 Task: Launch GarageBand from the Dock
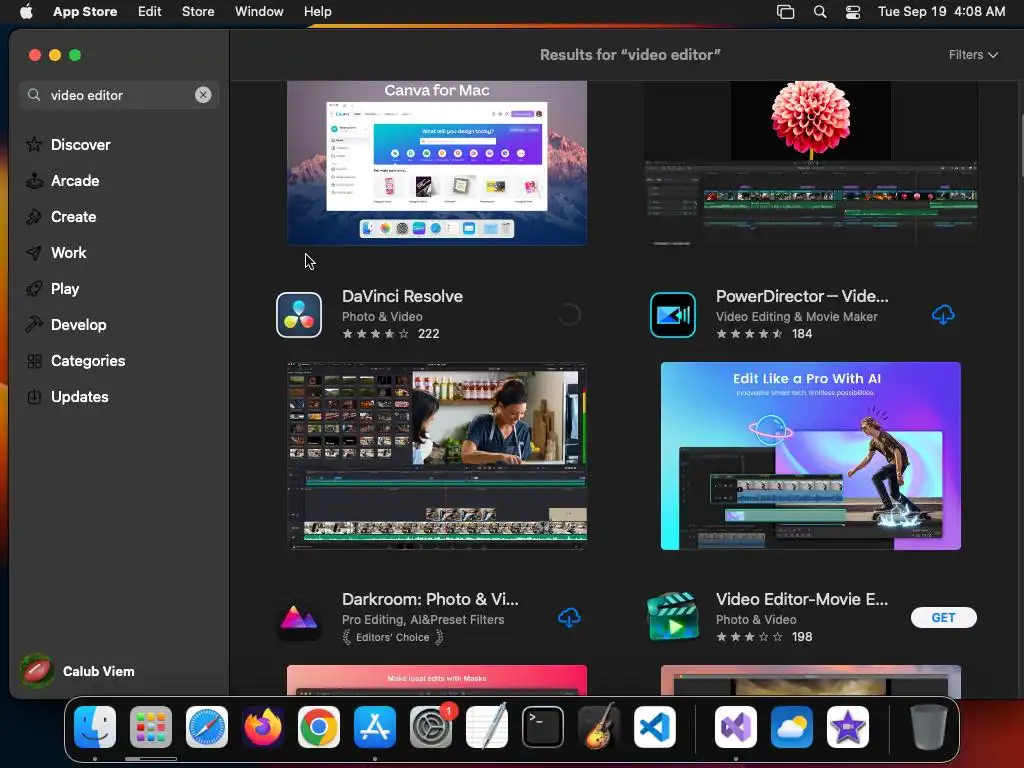click(599, 727)
